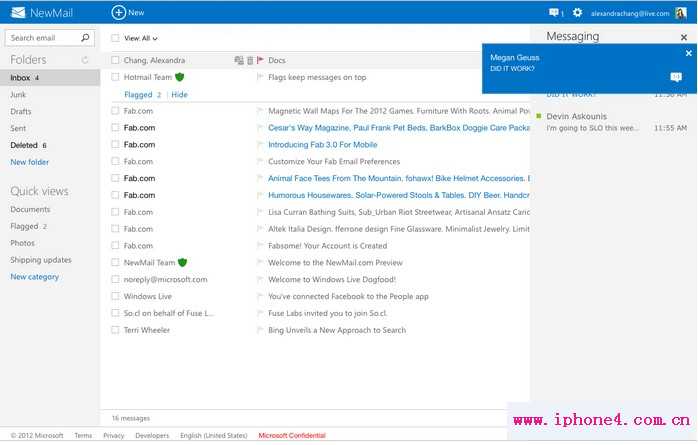Open the Shipping updates quick view
The image size is (698, 445).
(41, 260)
